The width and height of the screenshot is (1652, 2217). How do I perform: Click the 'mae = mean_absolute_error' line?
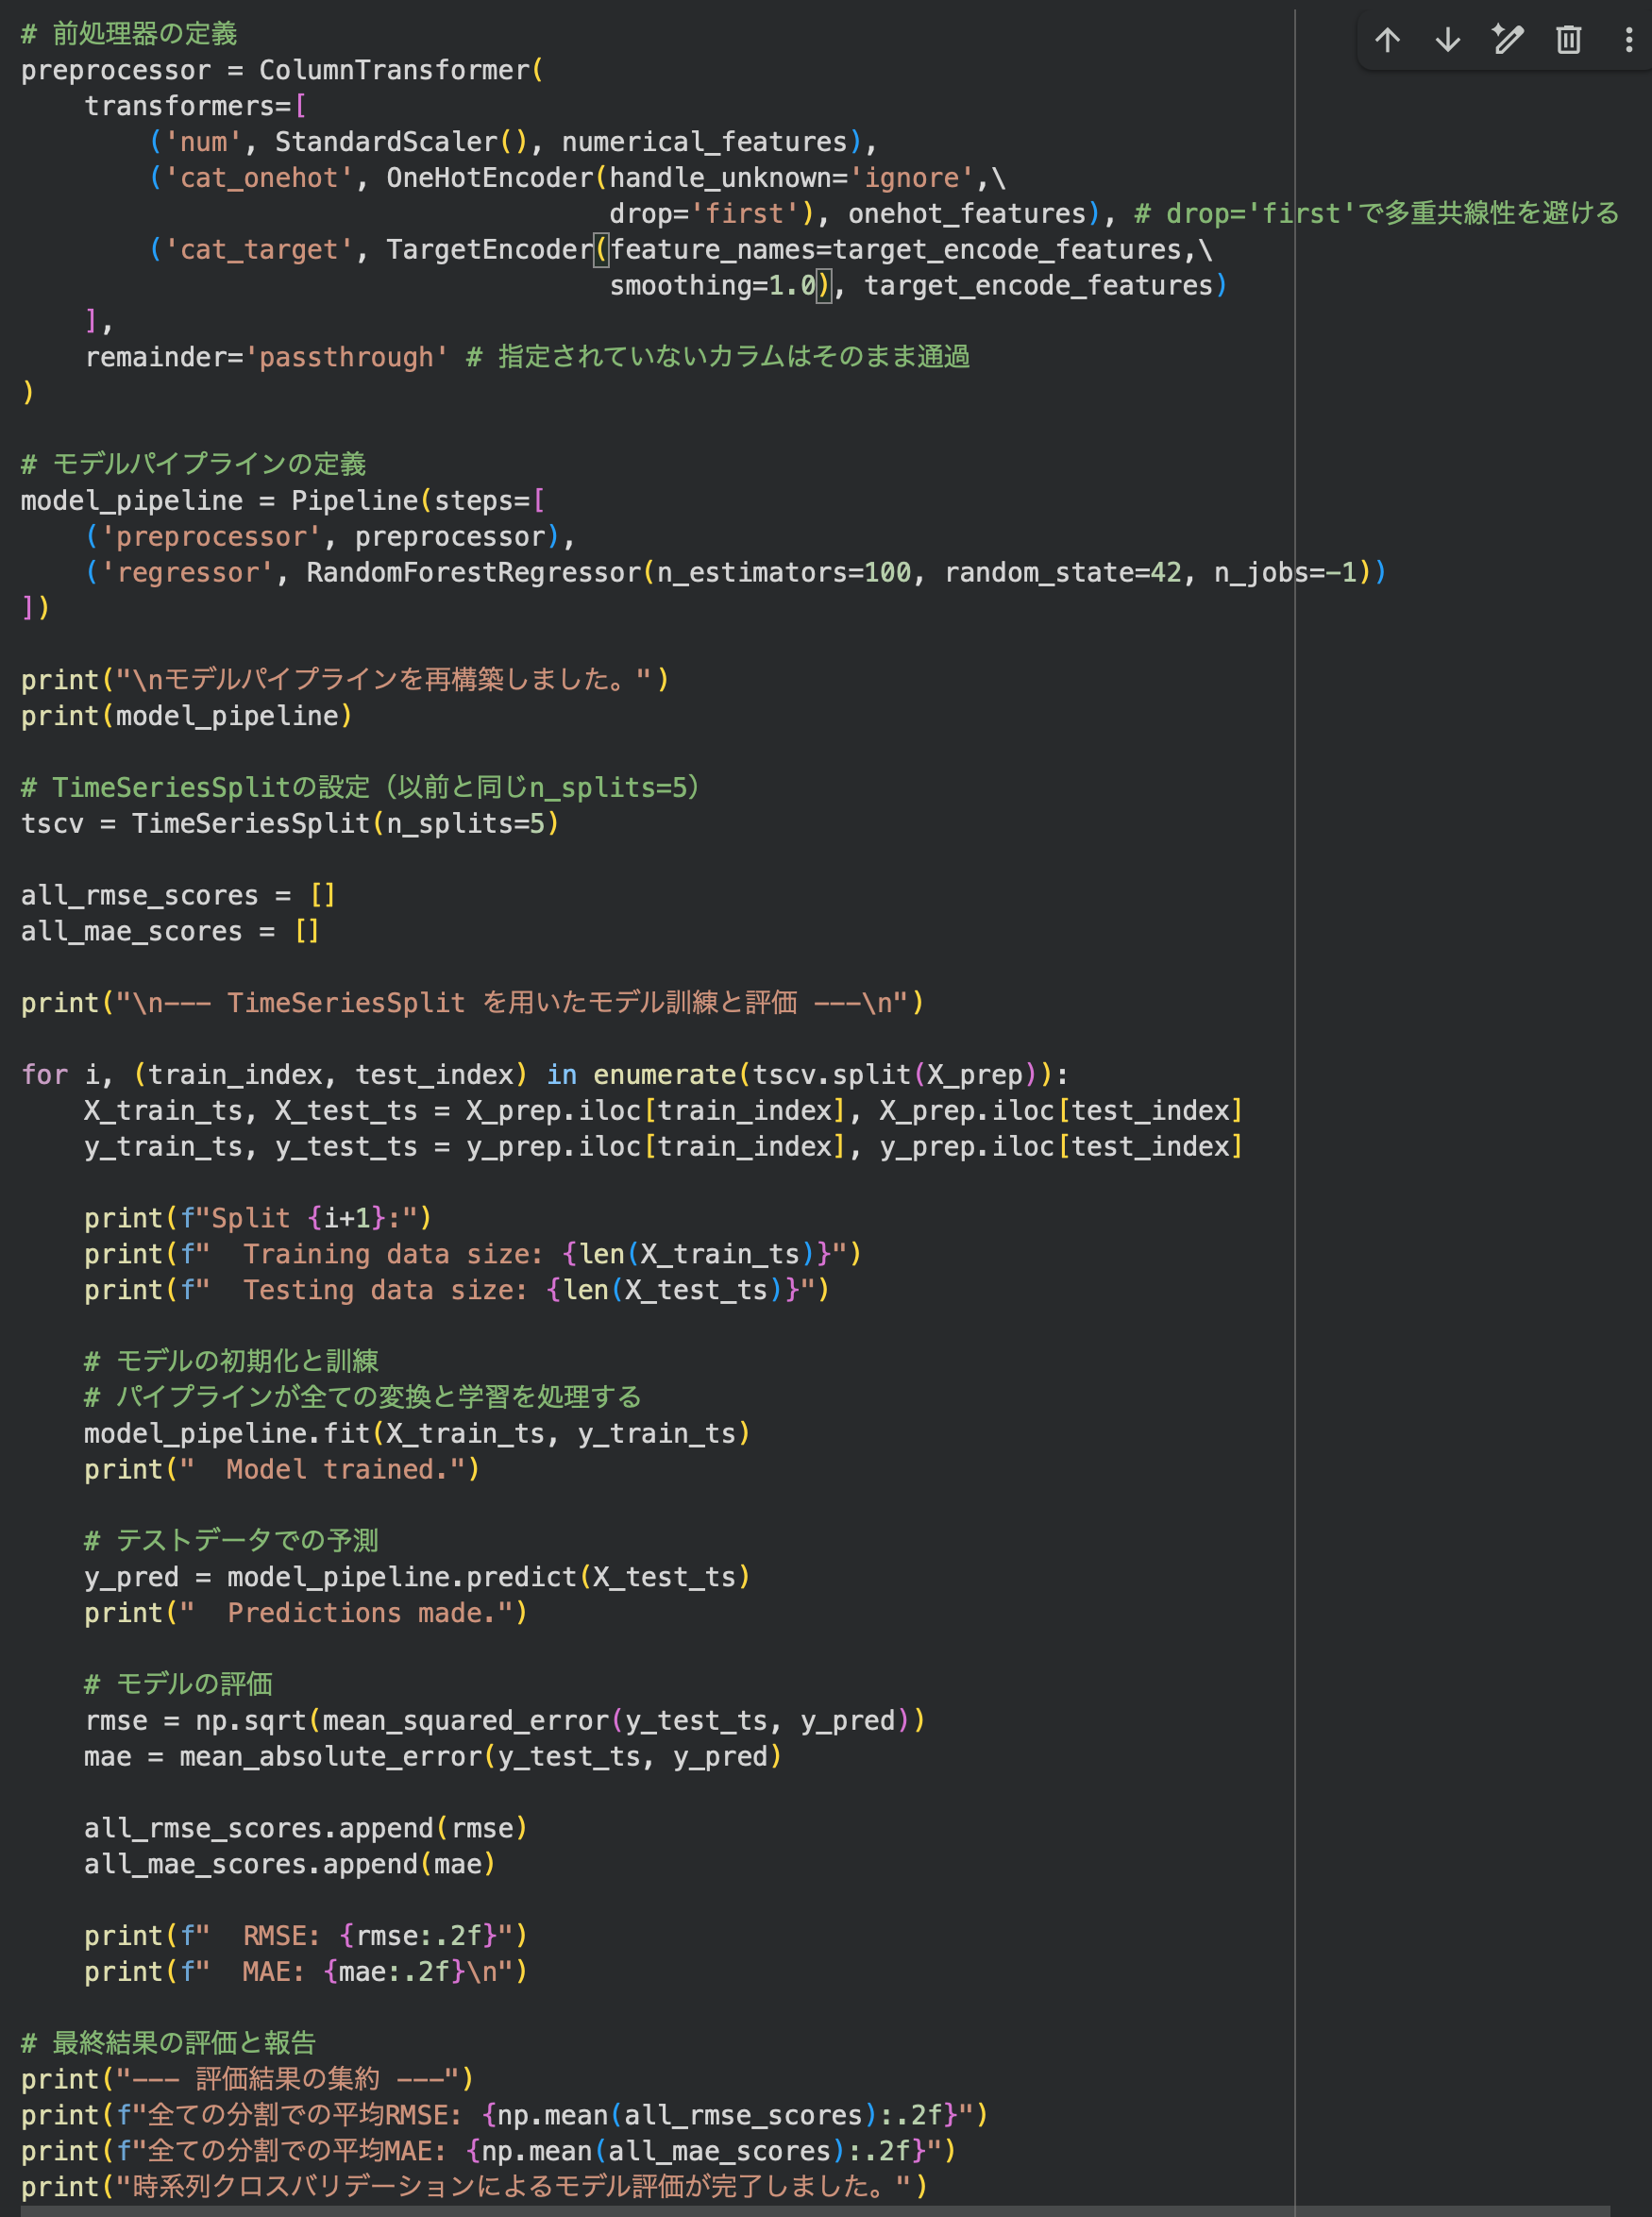(x=433, y=1756)
